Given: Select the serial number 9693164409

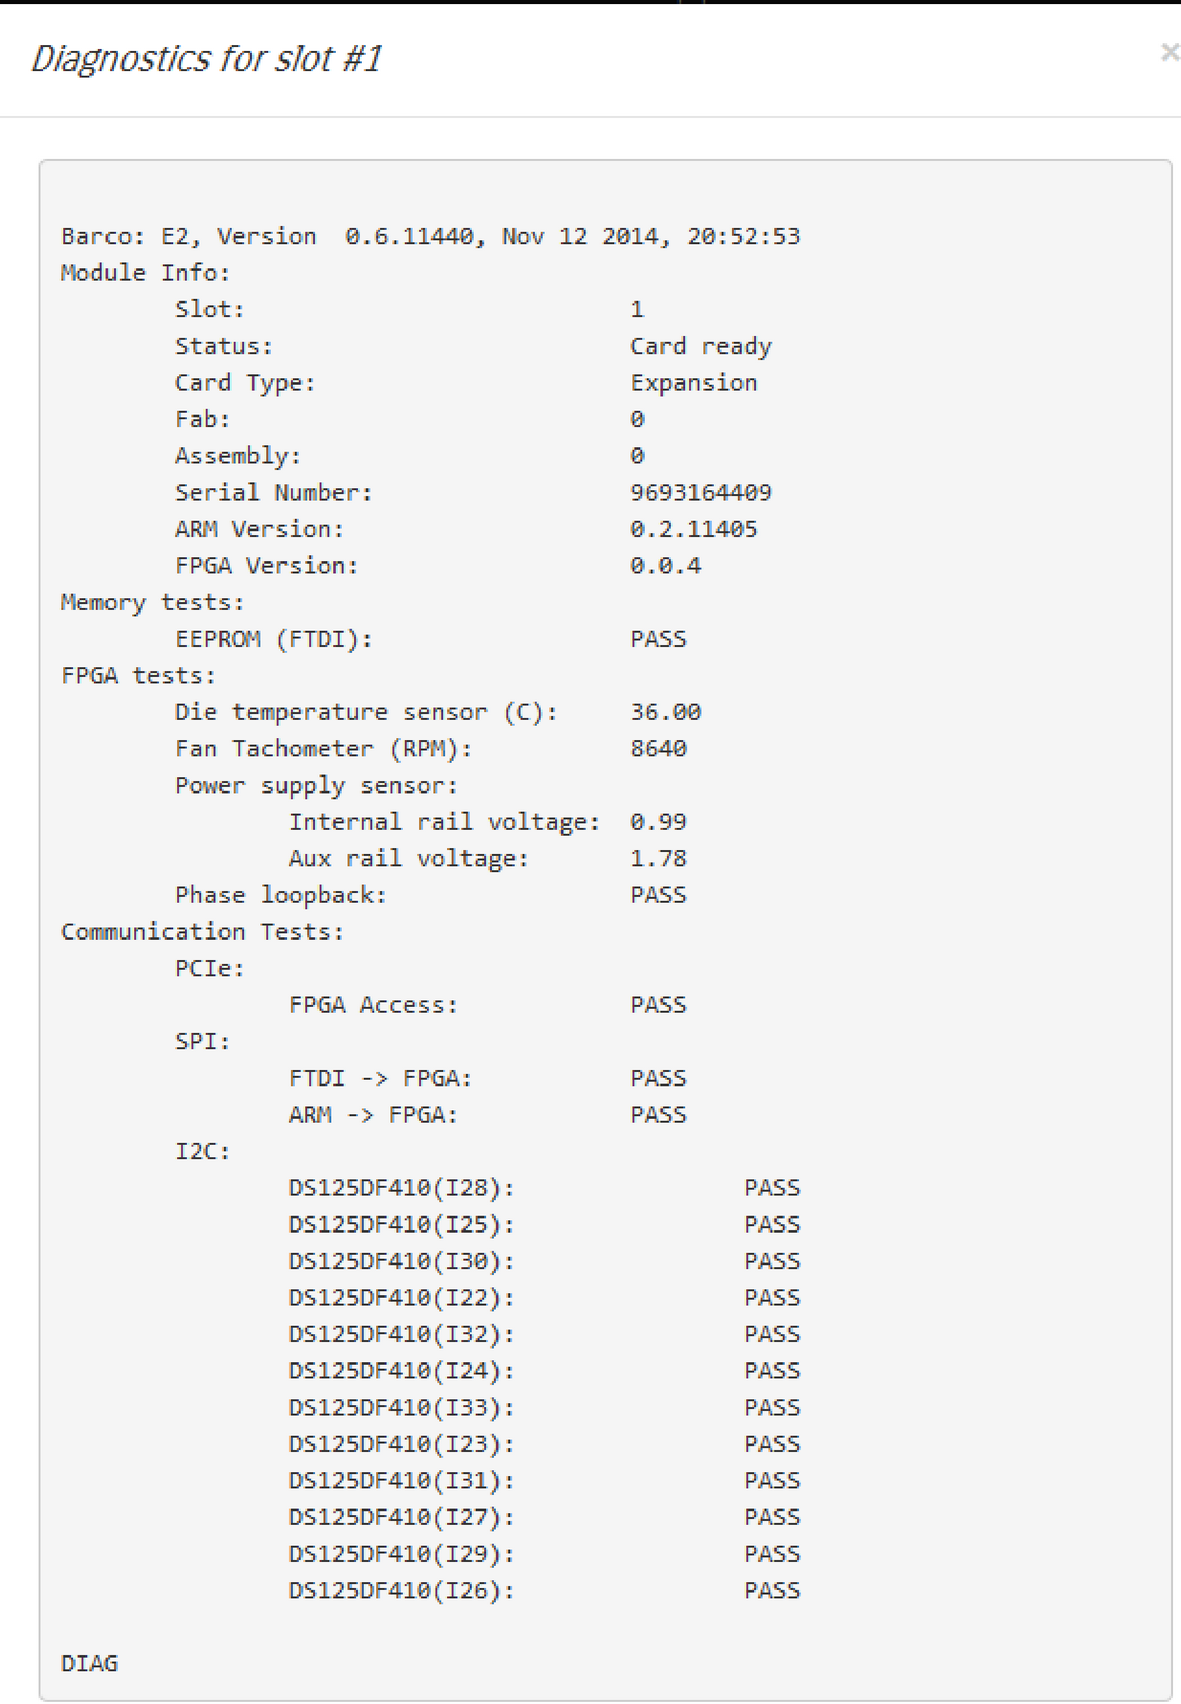Looking at the screenshot, I should [701, 492].
